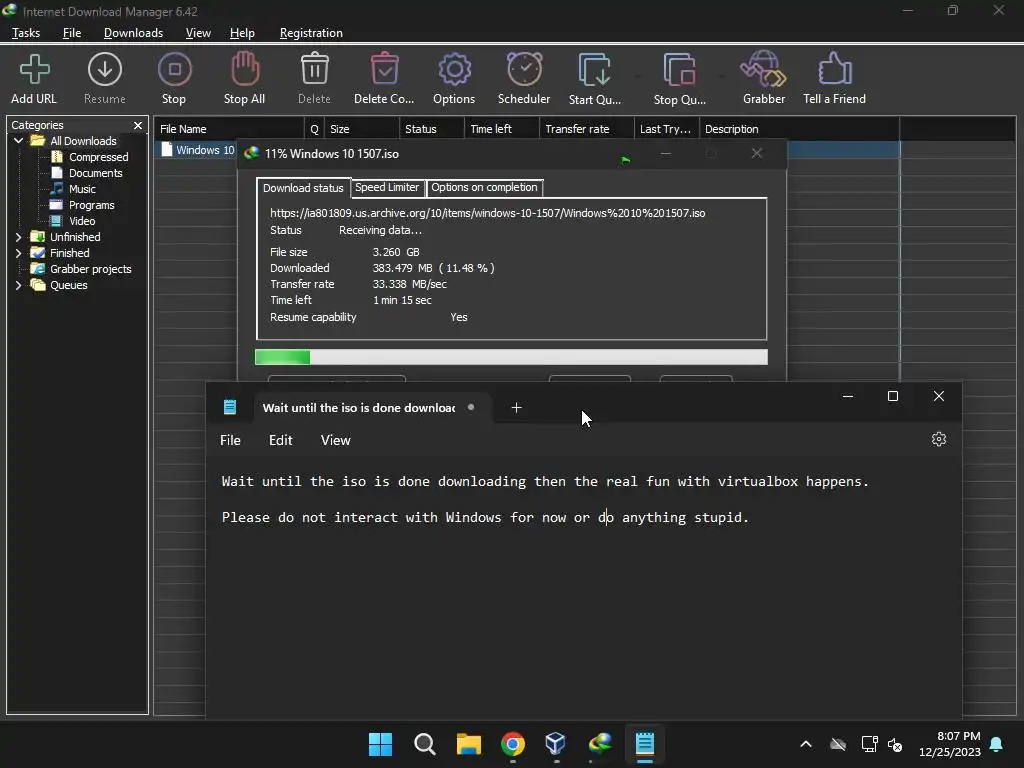Open taskbar Search icon
This screenshot has height=768, width=1024.
click(x=424, y=744)
